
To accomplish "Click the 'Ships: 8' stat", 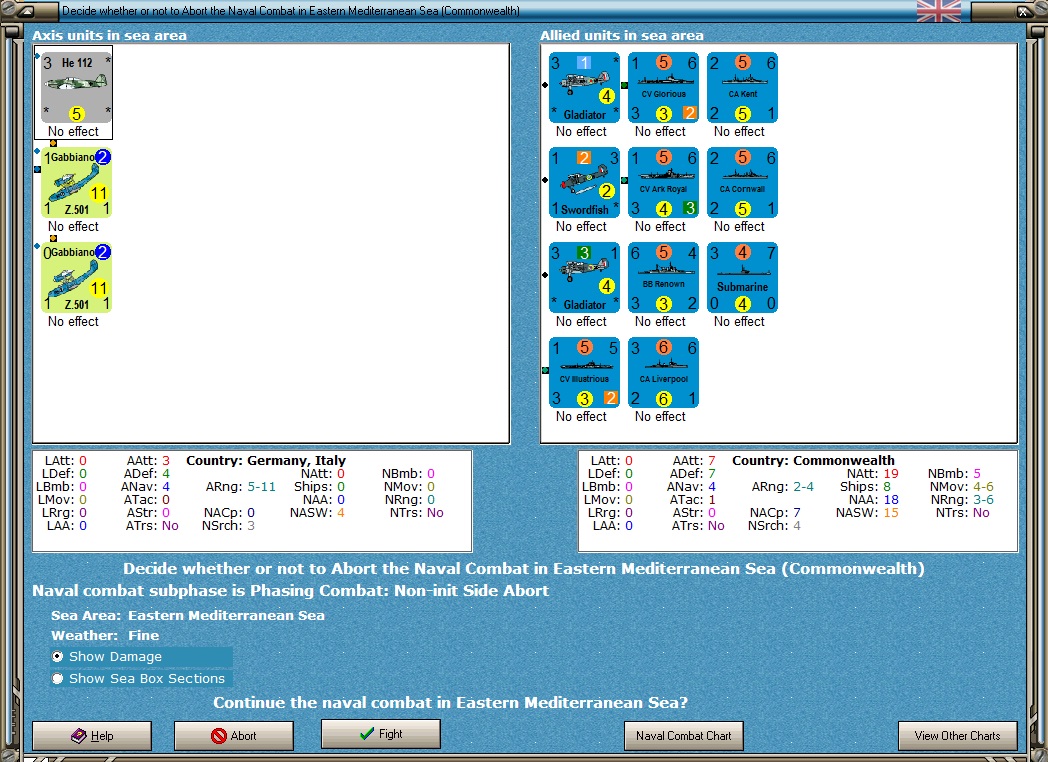I will 866,487.
